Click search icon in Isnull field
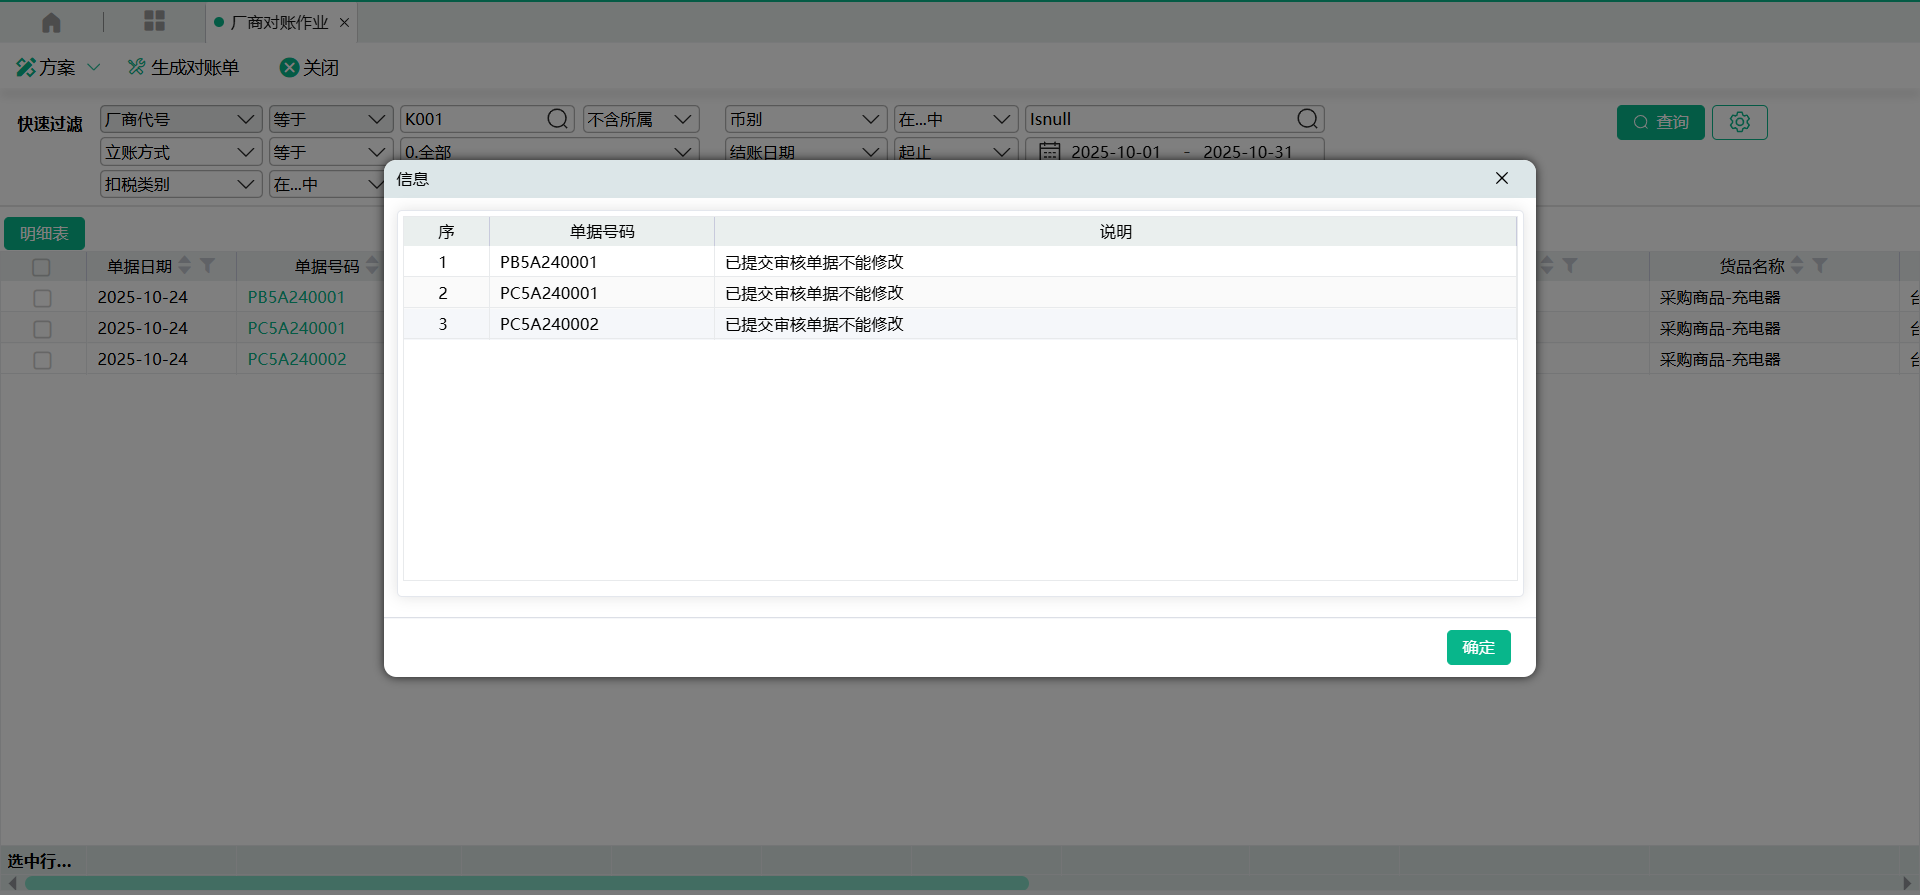The height and width of the screenshot is (895, 1920). click(1307, 119)
